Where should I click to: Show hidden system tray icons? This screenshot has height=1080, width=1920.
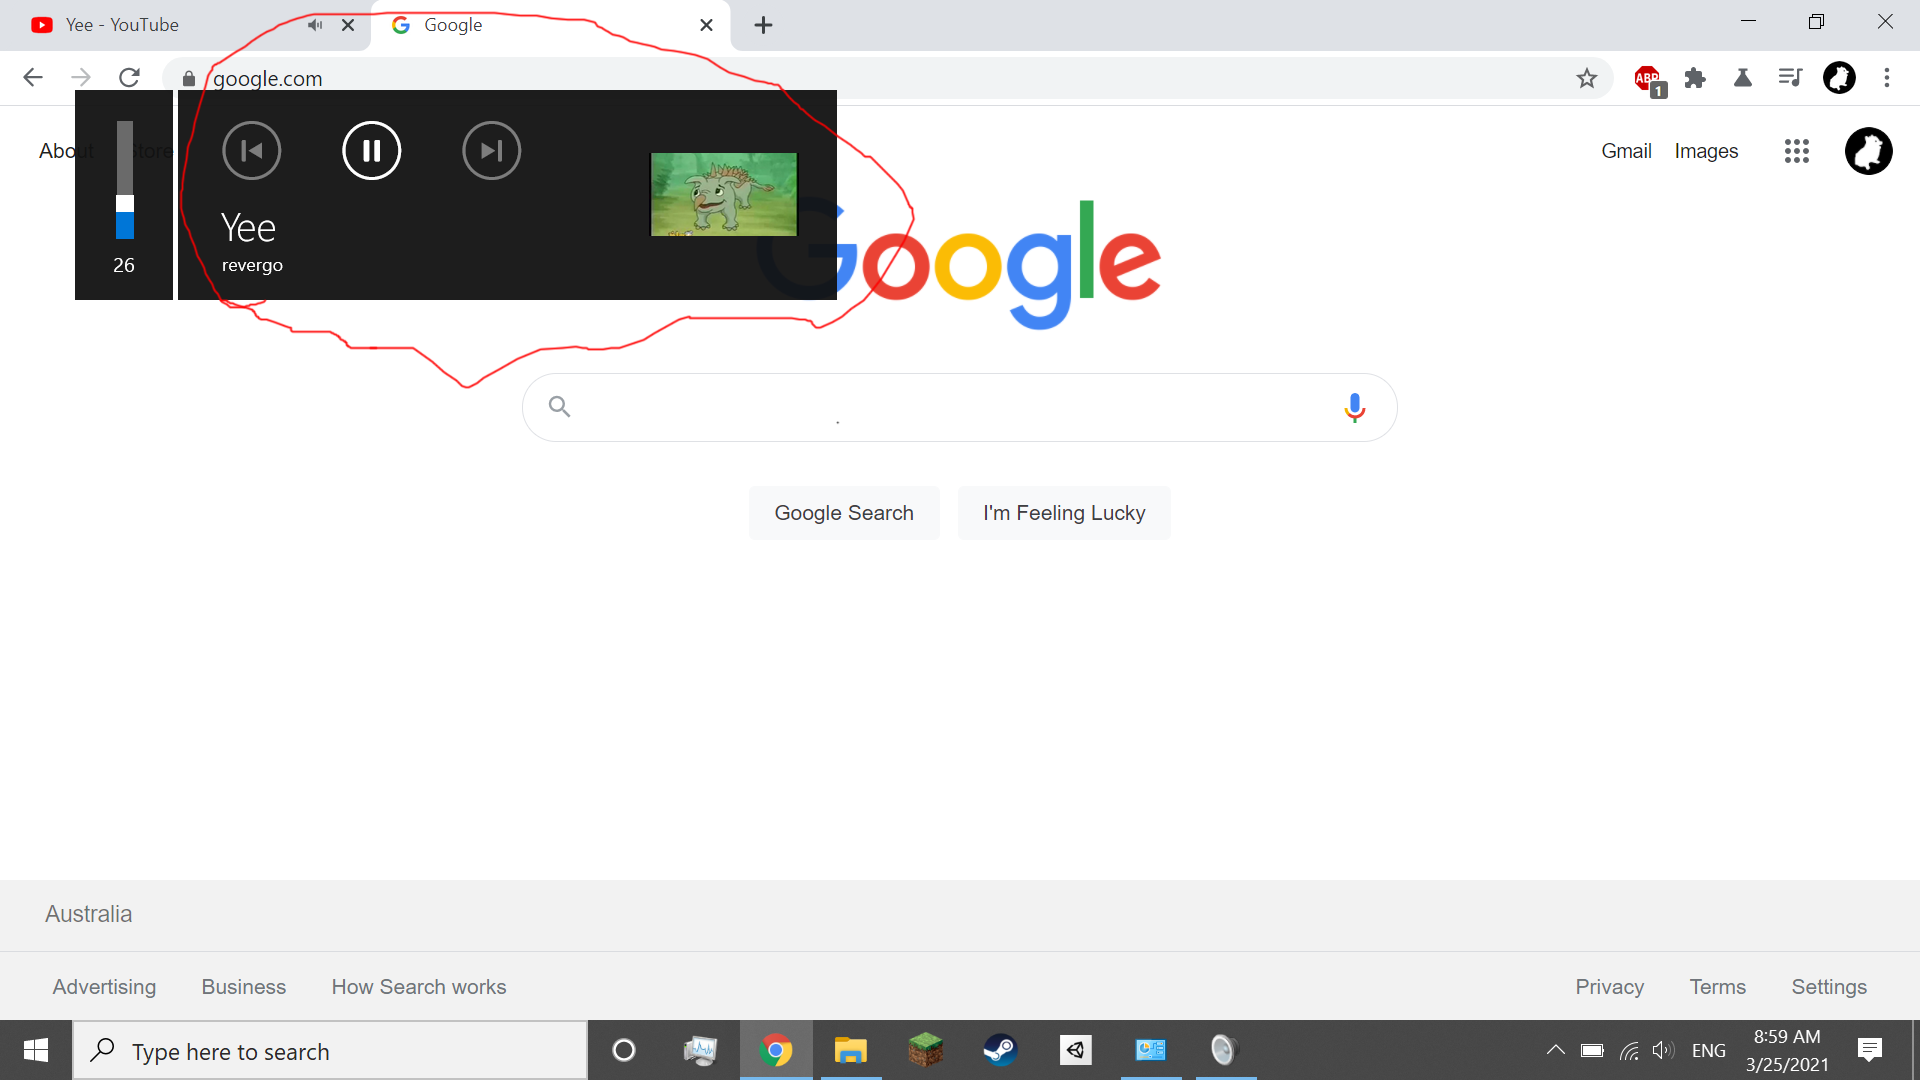(x=1555, y=1050)
